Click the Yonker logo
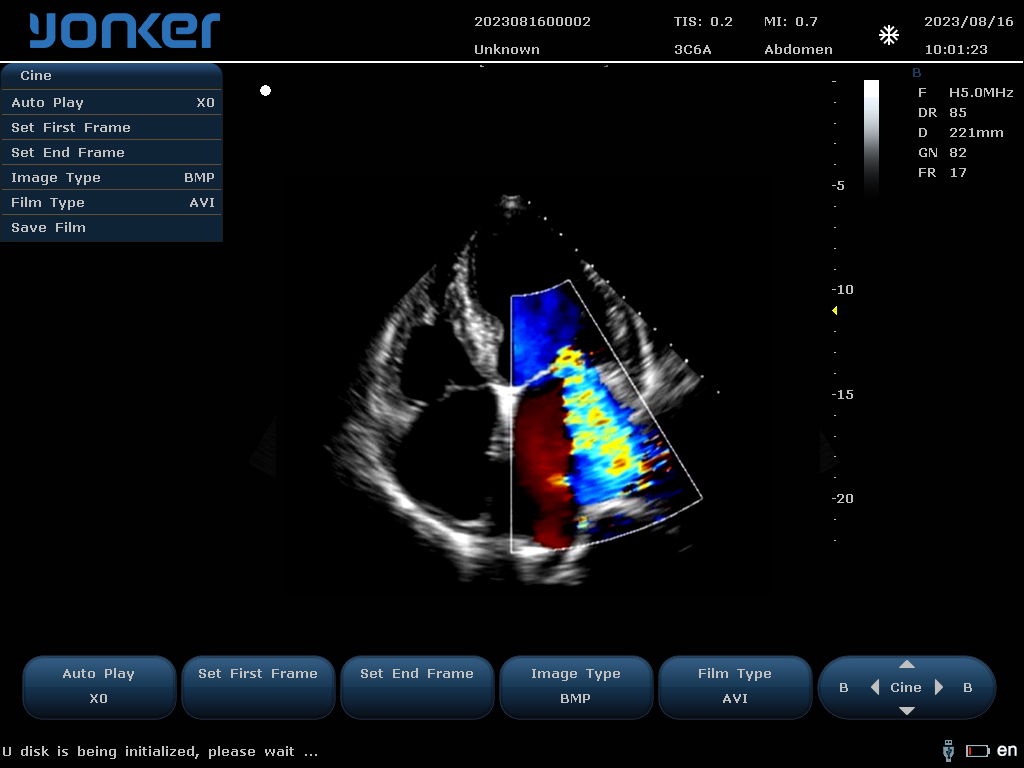The image size is (1024, 768). click(124, 31)
